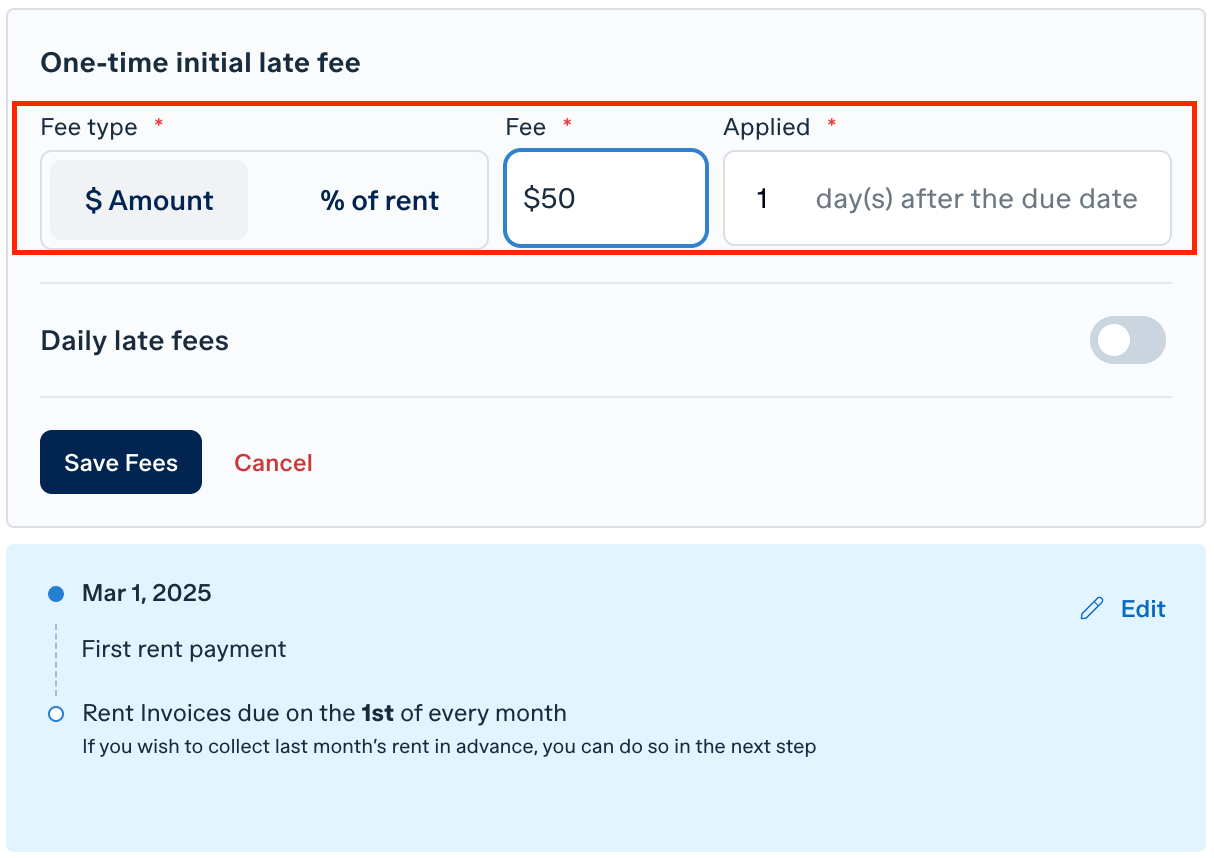Select the $ Amount fee type
Viewport: 1214px width, 858px height.
click(149, 200)
